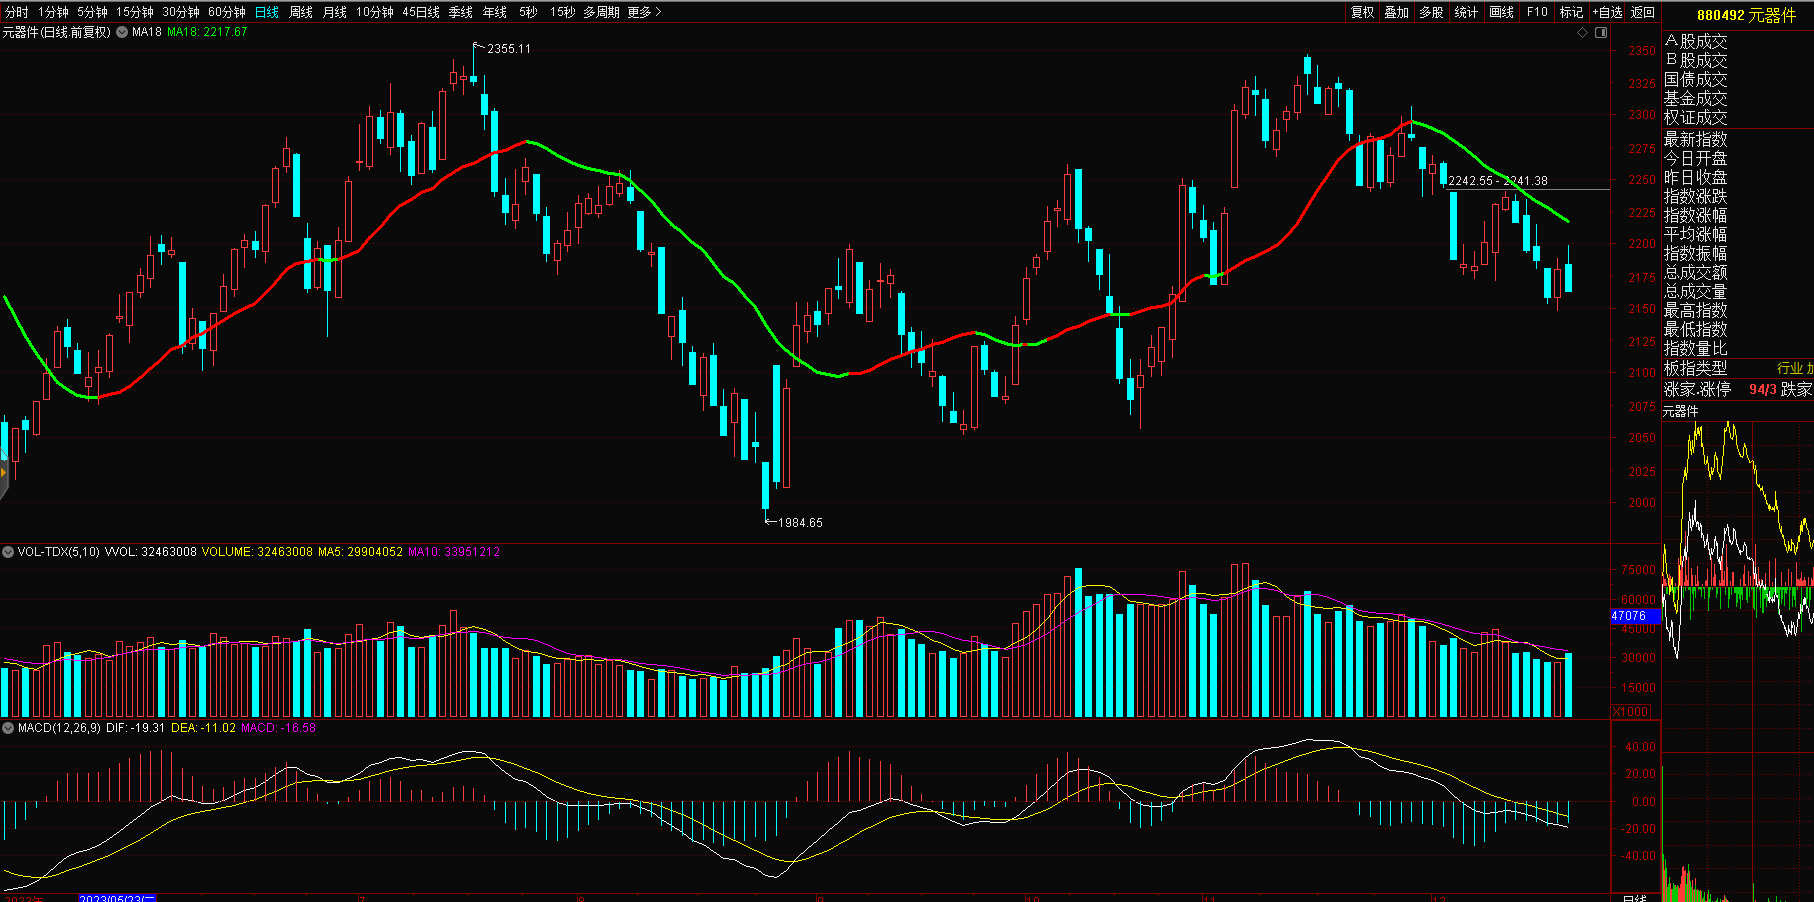Switch to 分时 intraday view

point(17,12)
